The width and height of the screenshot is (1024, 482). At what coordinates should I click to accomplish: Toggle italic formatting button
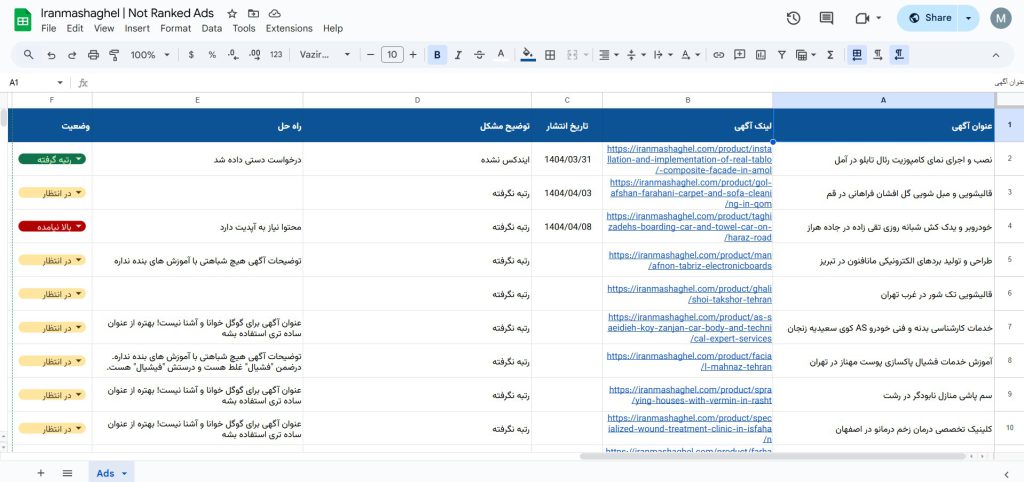[458, 55]
